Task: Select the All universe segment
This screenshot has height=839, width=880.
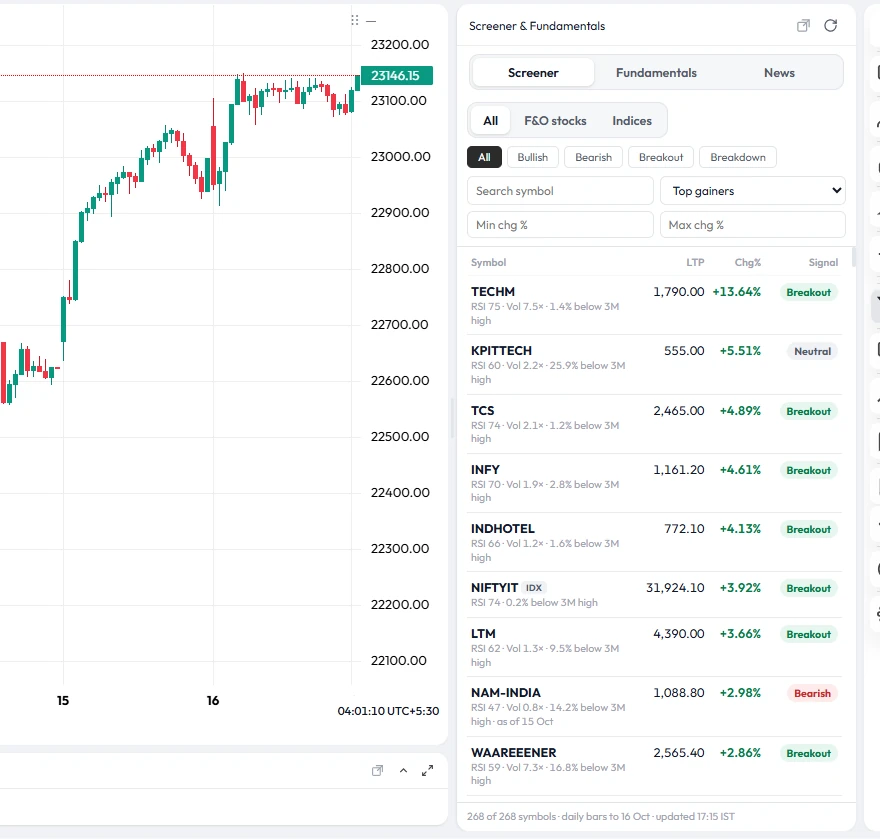Action: [490, 121]
